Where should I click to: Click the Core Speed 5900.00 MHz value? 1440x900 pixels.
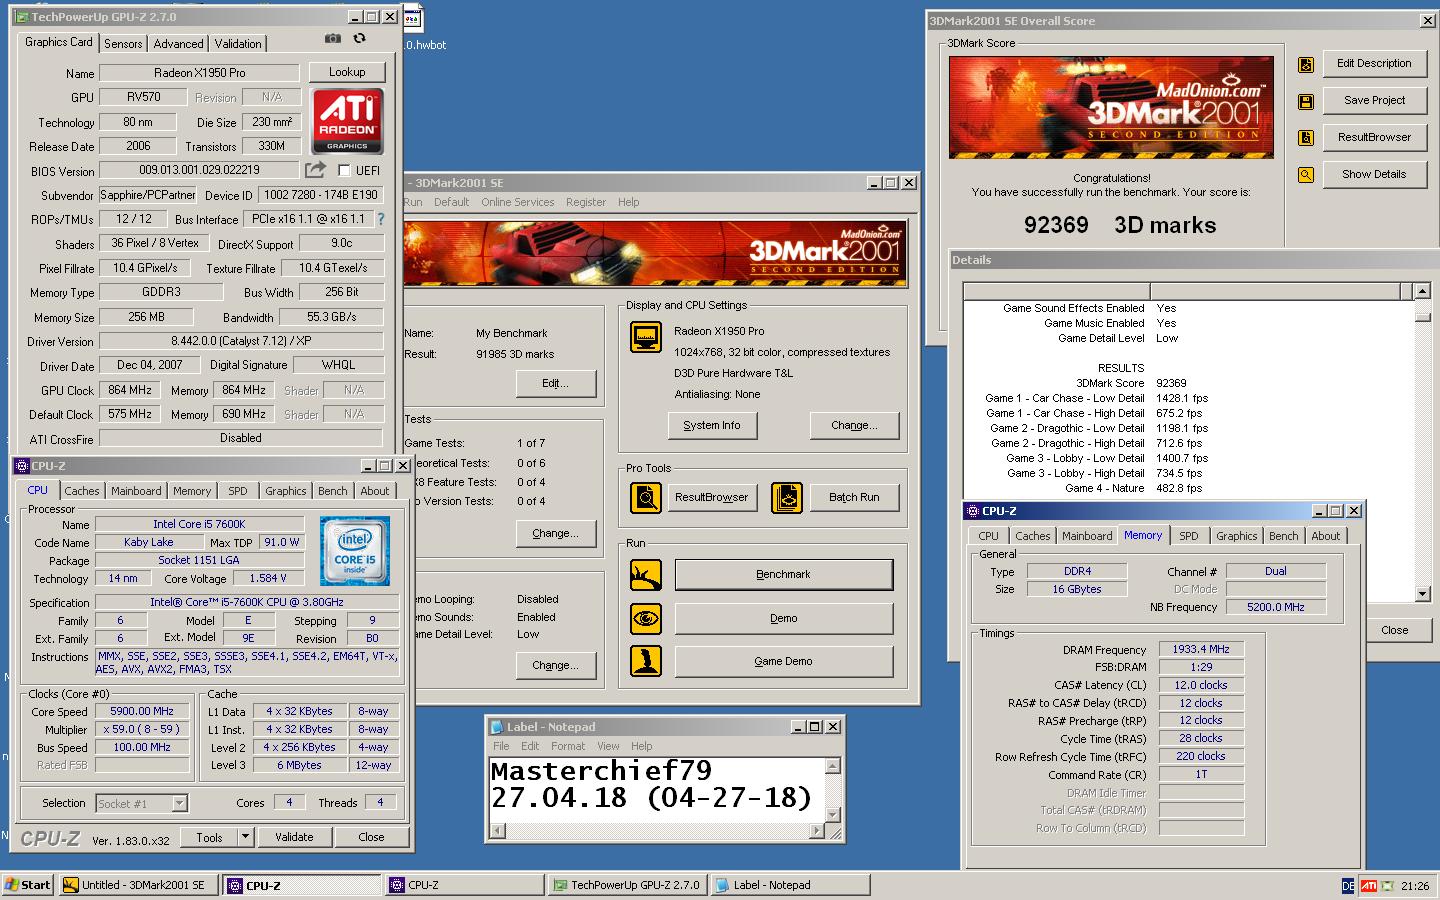(x=142, y=711)
